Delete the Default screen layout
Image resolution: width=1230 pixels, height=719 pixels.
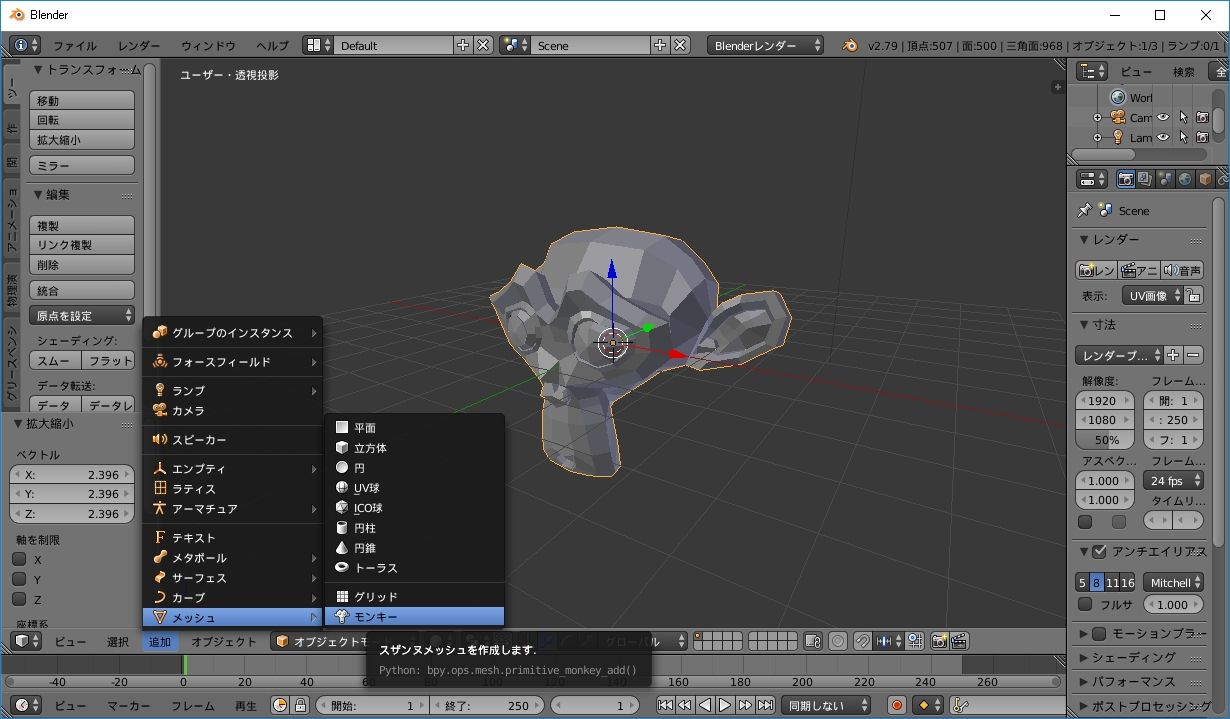tap(483, 46)
